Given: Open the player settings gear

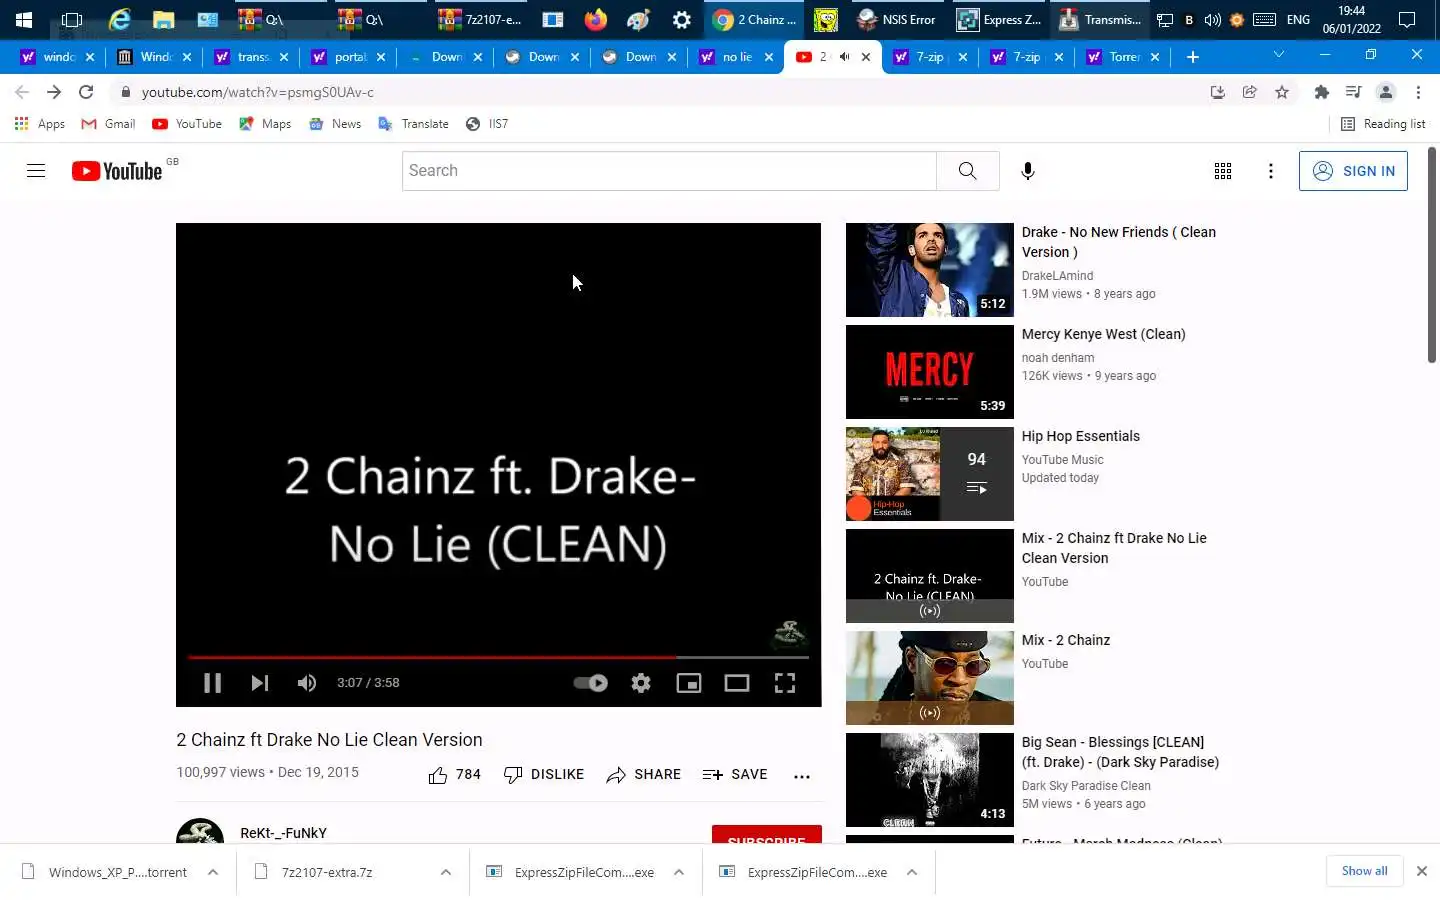Looking at the screenshot, I should click(x=641, y=683).
